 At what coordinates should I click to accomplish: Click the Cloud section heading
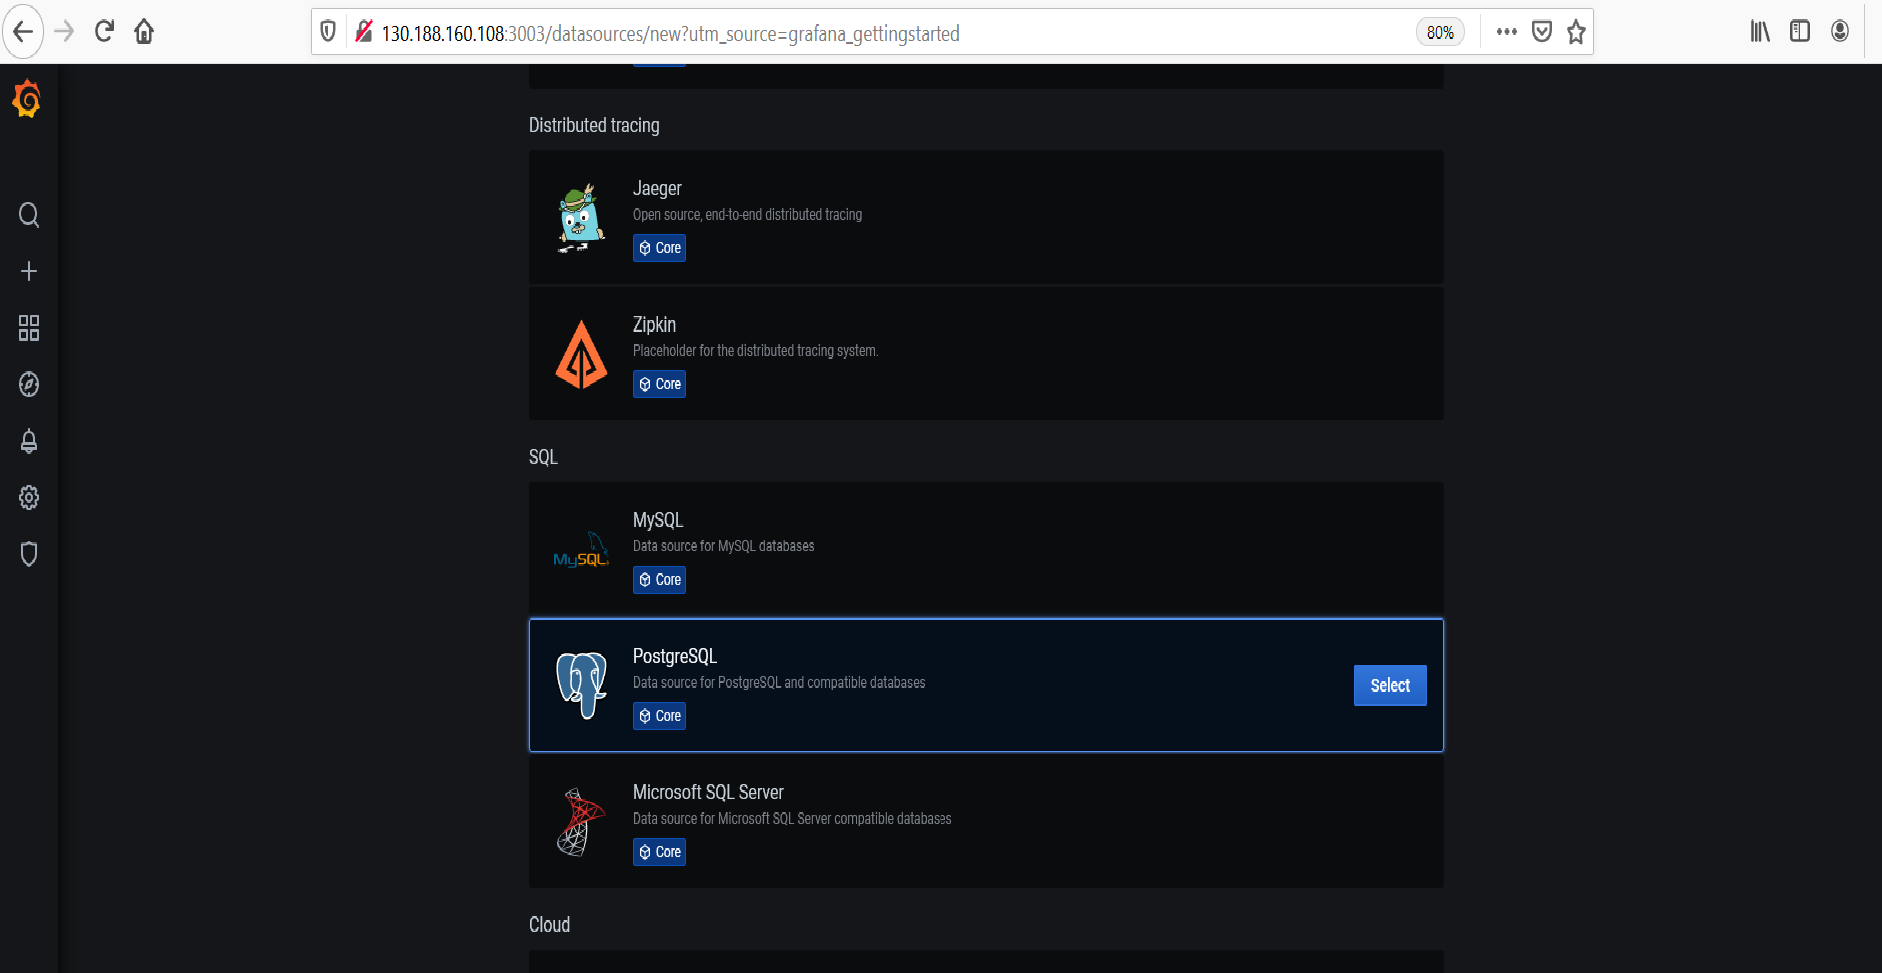(x=549, y=925)
